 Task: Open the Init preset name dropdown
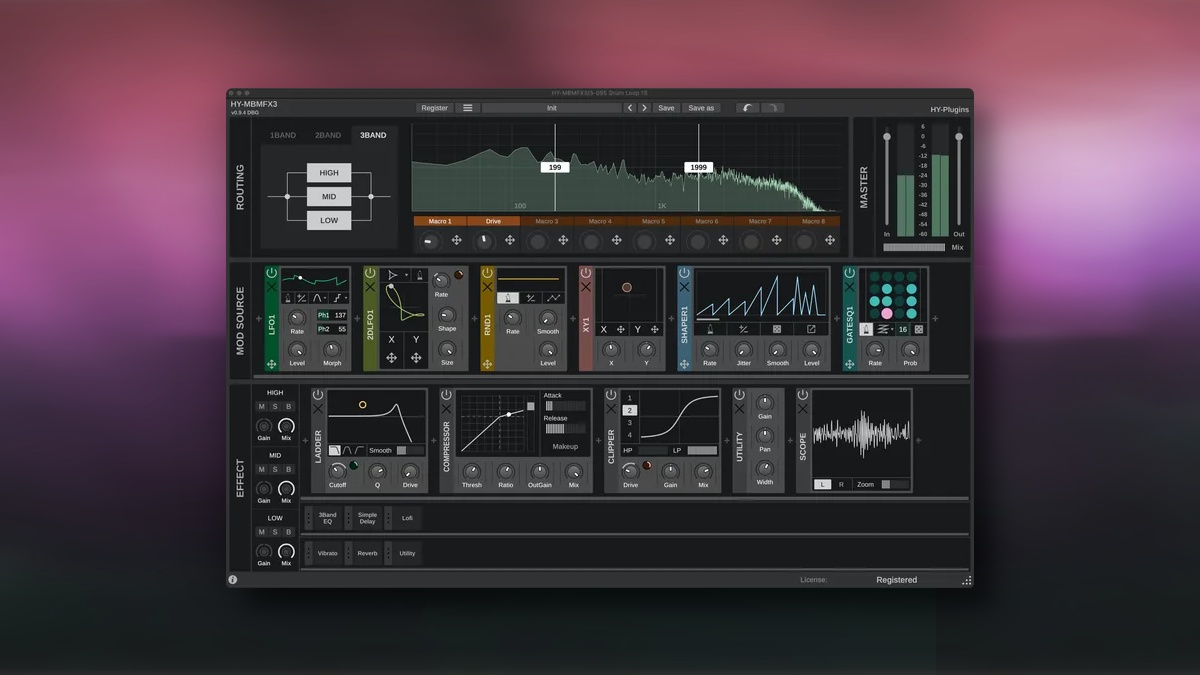click(x=551, y=108)
